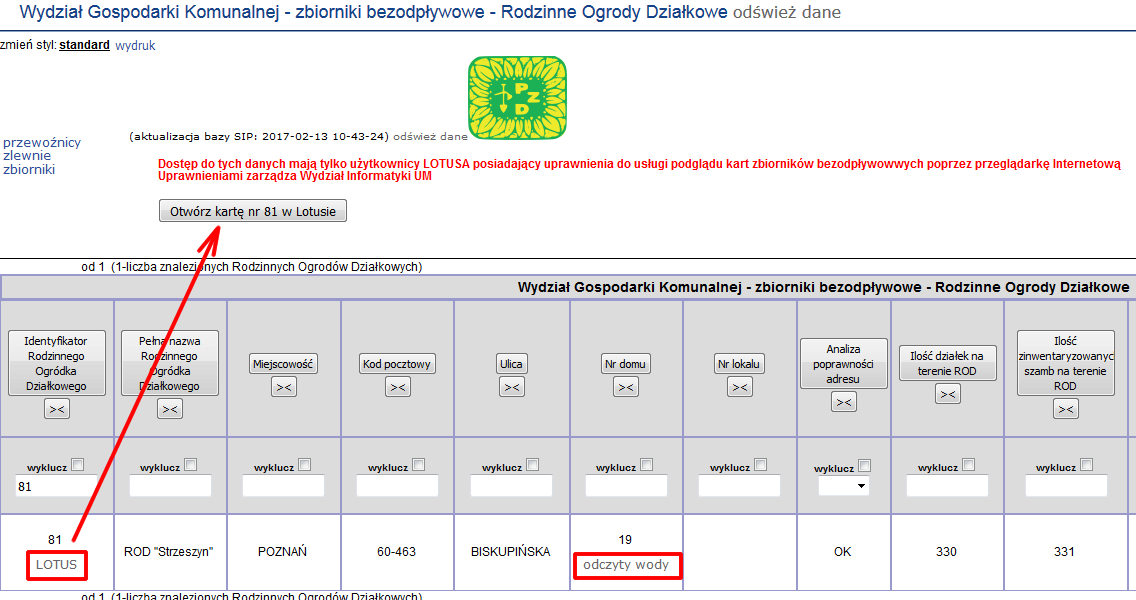Open the odczyty wody link
The height and width of the screenshot is (600, 1136).
coord(626,565)
